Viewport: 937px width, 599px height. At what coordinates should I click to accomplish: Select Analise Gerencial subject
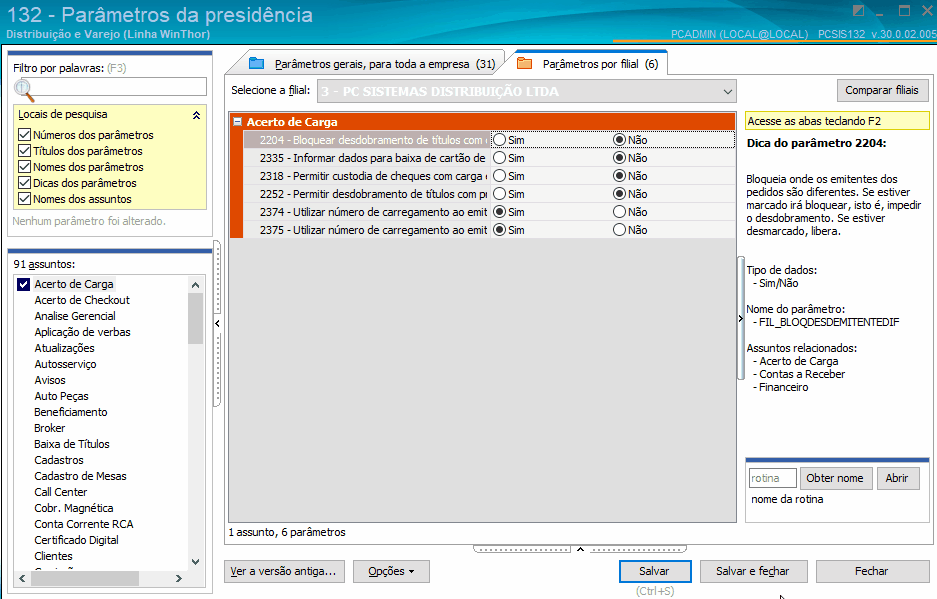click(75, 316)
